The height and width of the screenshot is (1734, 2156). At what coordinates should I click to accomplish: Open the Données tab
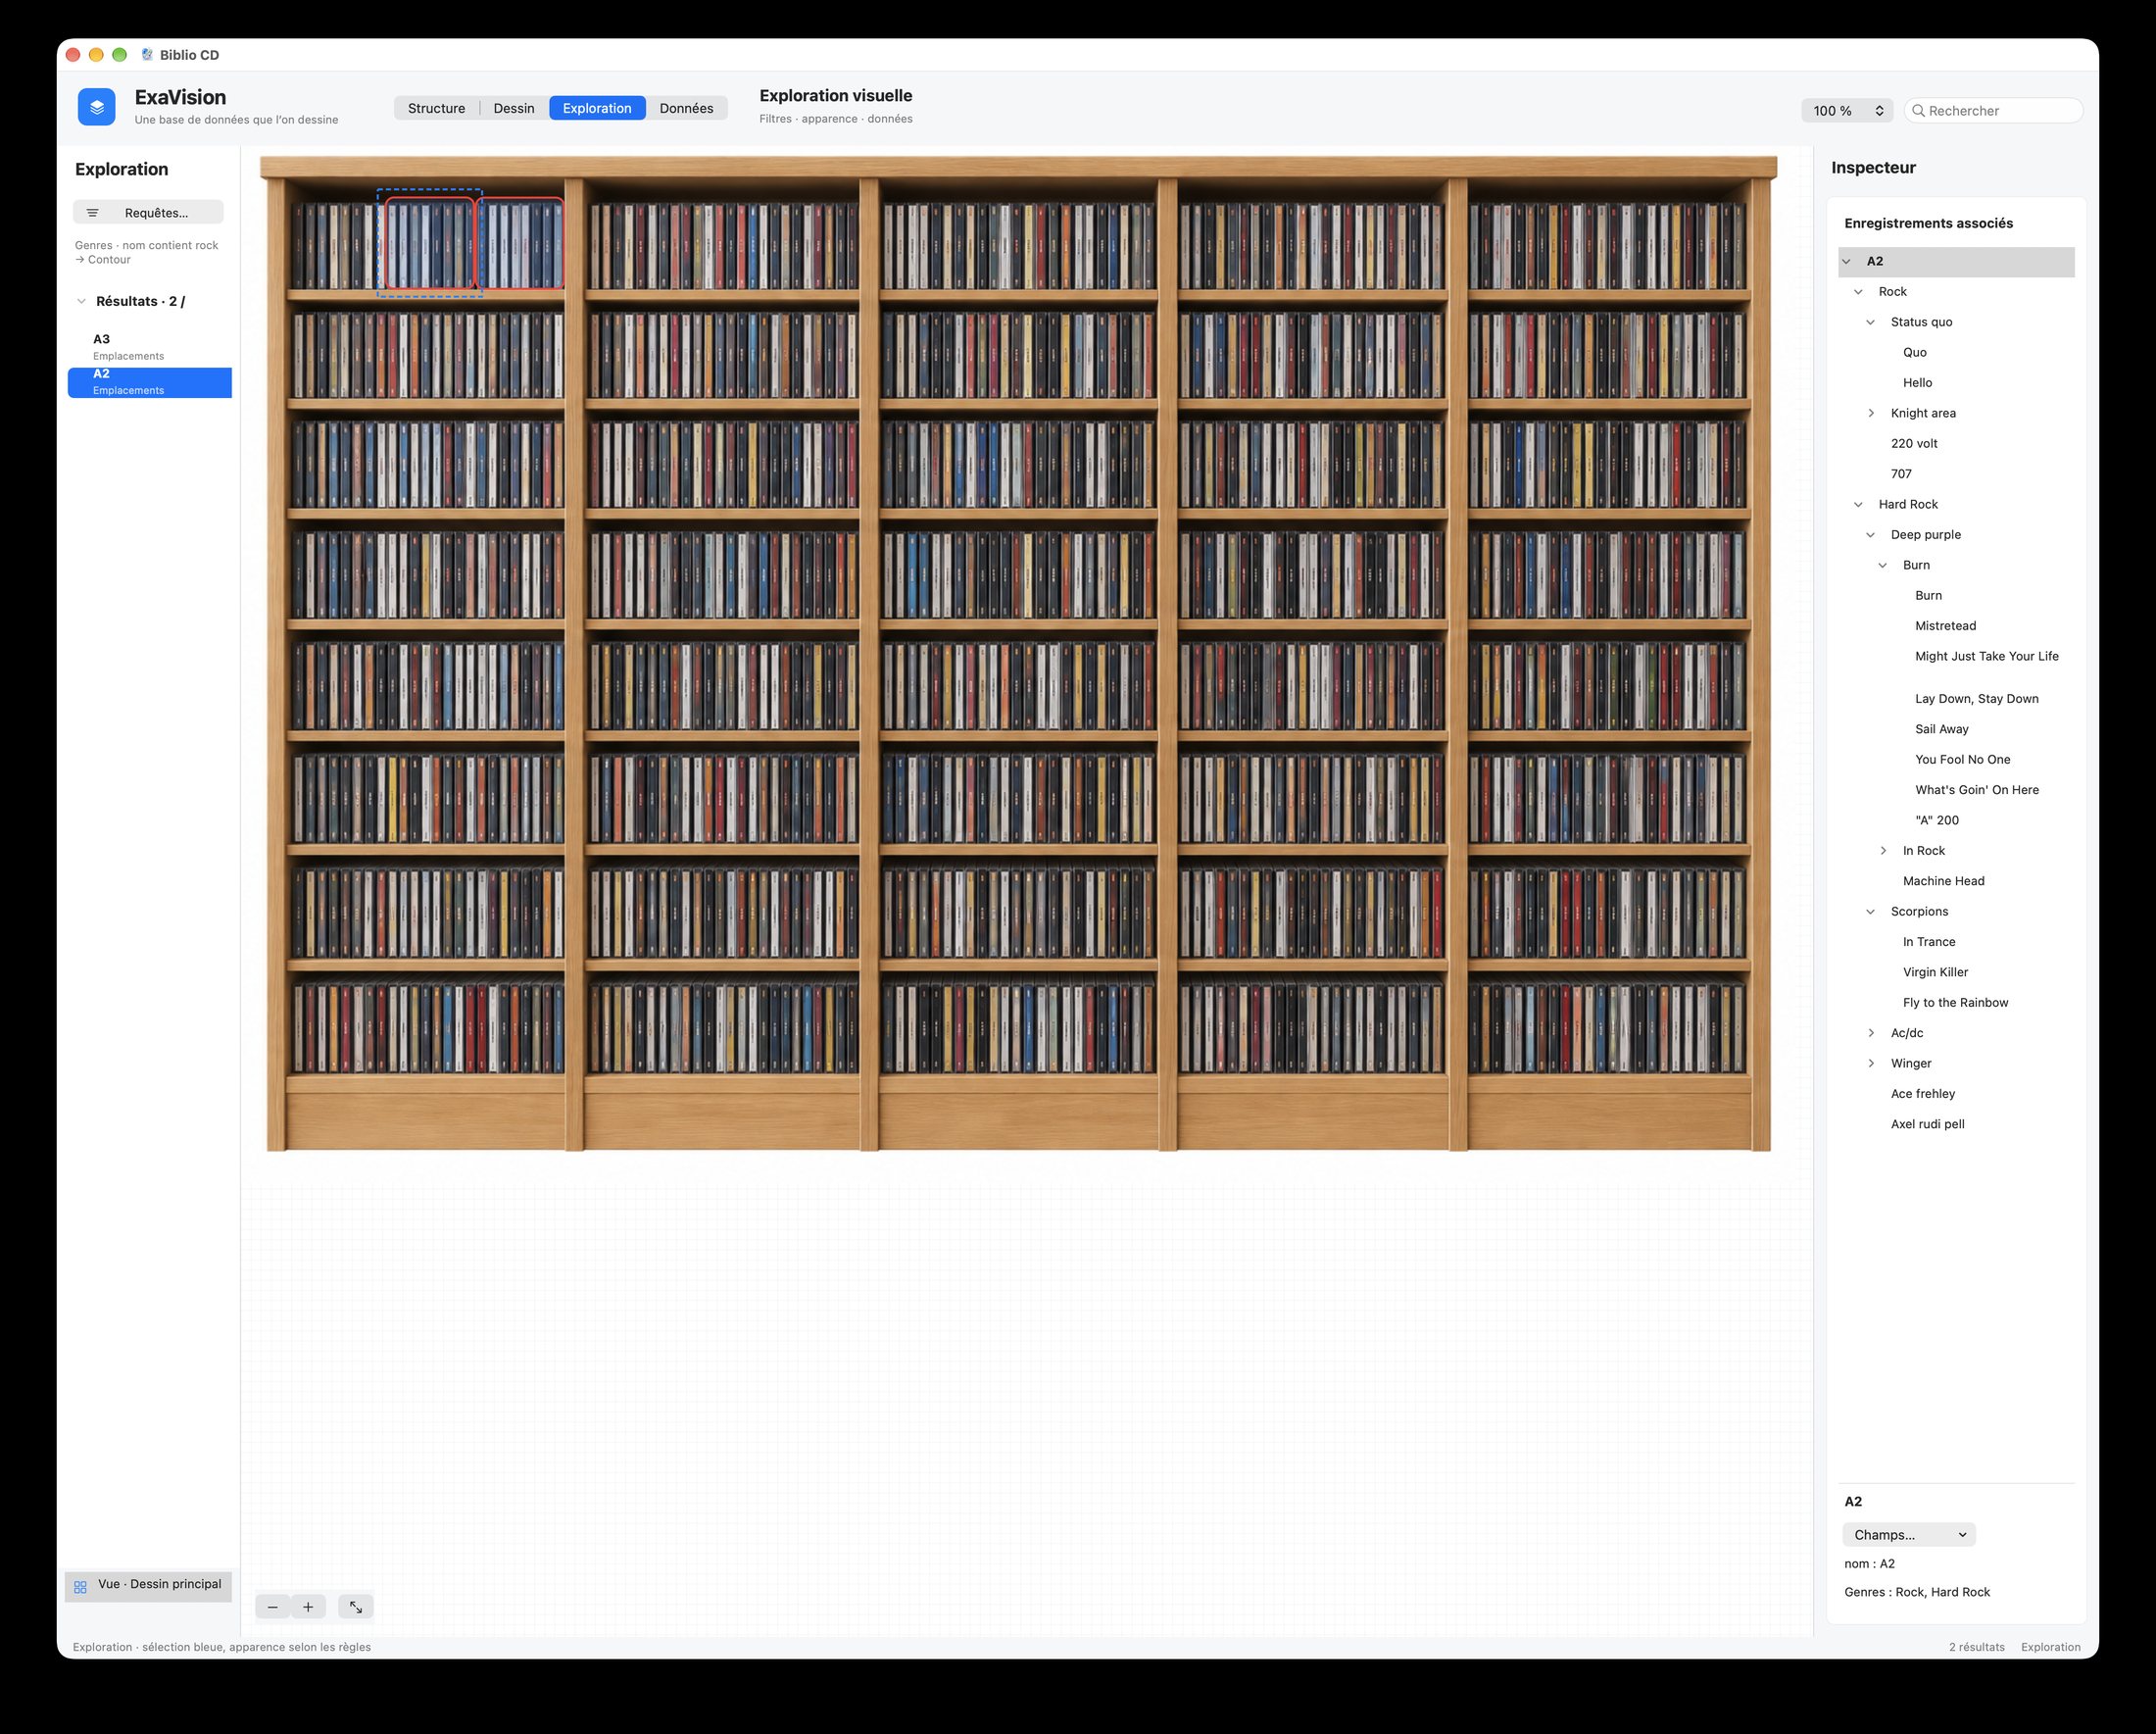[x=686, y=108]
